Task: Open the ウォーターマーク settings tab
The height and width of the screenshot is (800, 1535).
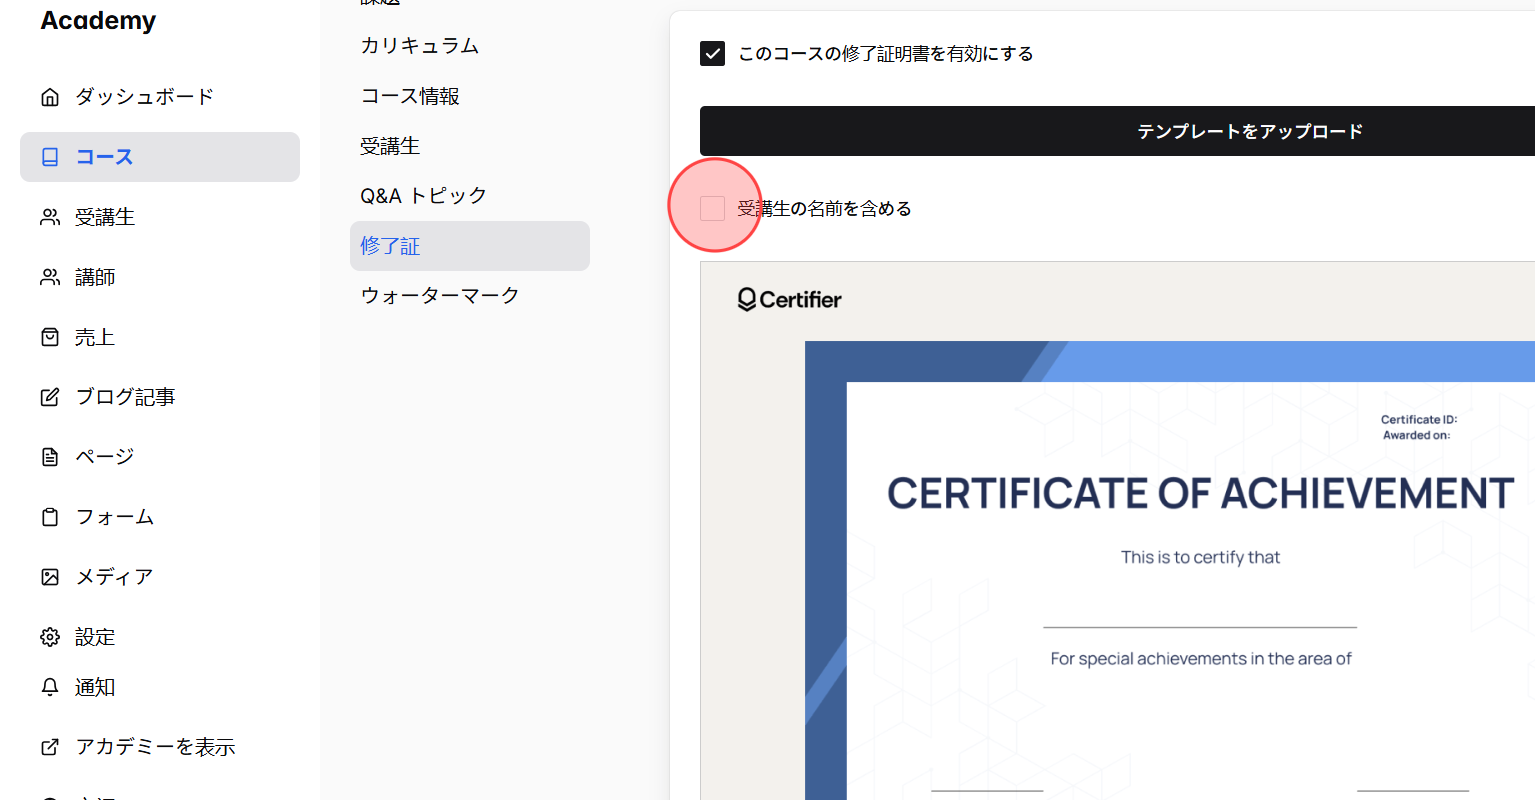Action: click(x=439, y=295)
